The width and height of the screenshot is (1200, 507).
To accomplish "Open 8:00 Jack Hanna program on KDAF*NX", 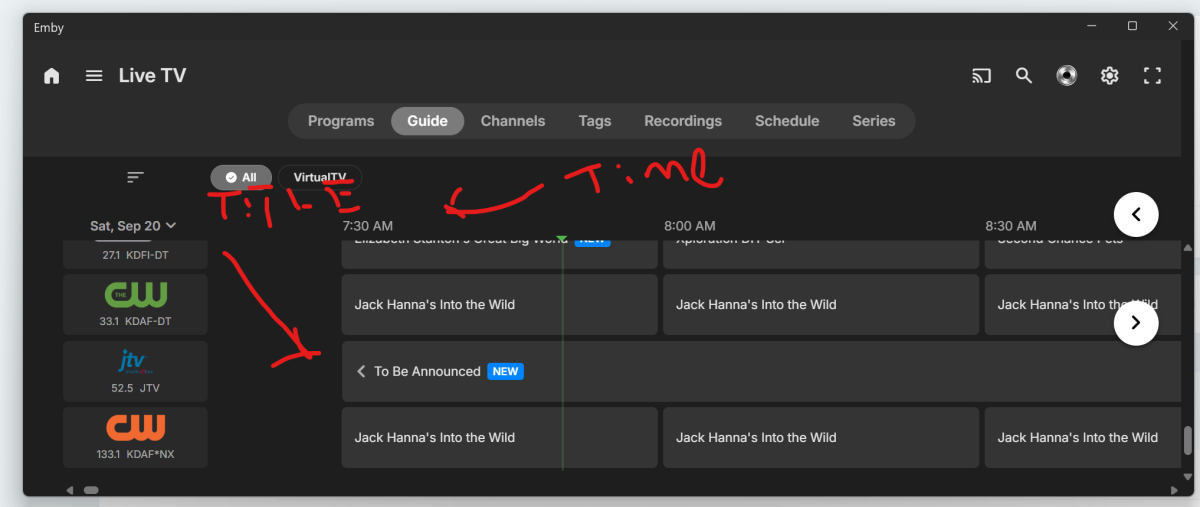I will 821,437.
